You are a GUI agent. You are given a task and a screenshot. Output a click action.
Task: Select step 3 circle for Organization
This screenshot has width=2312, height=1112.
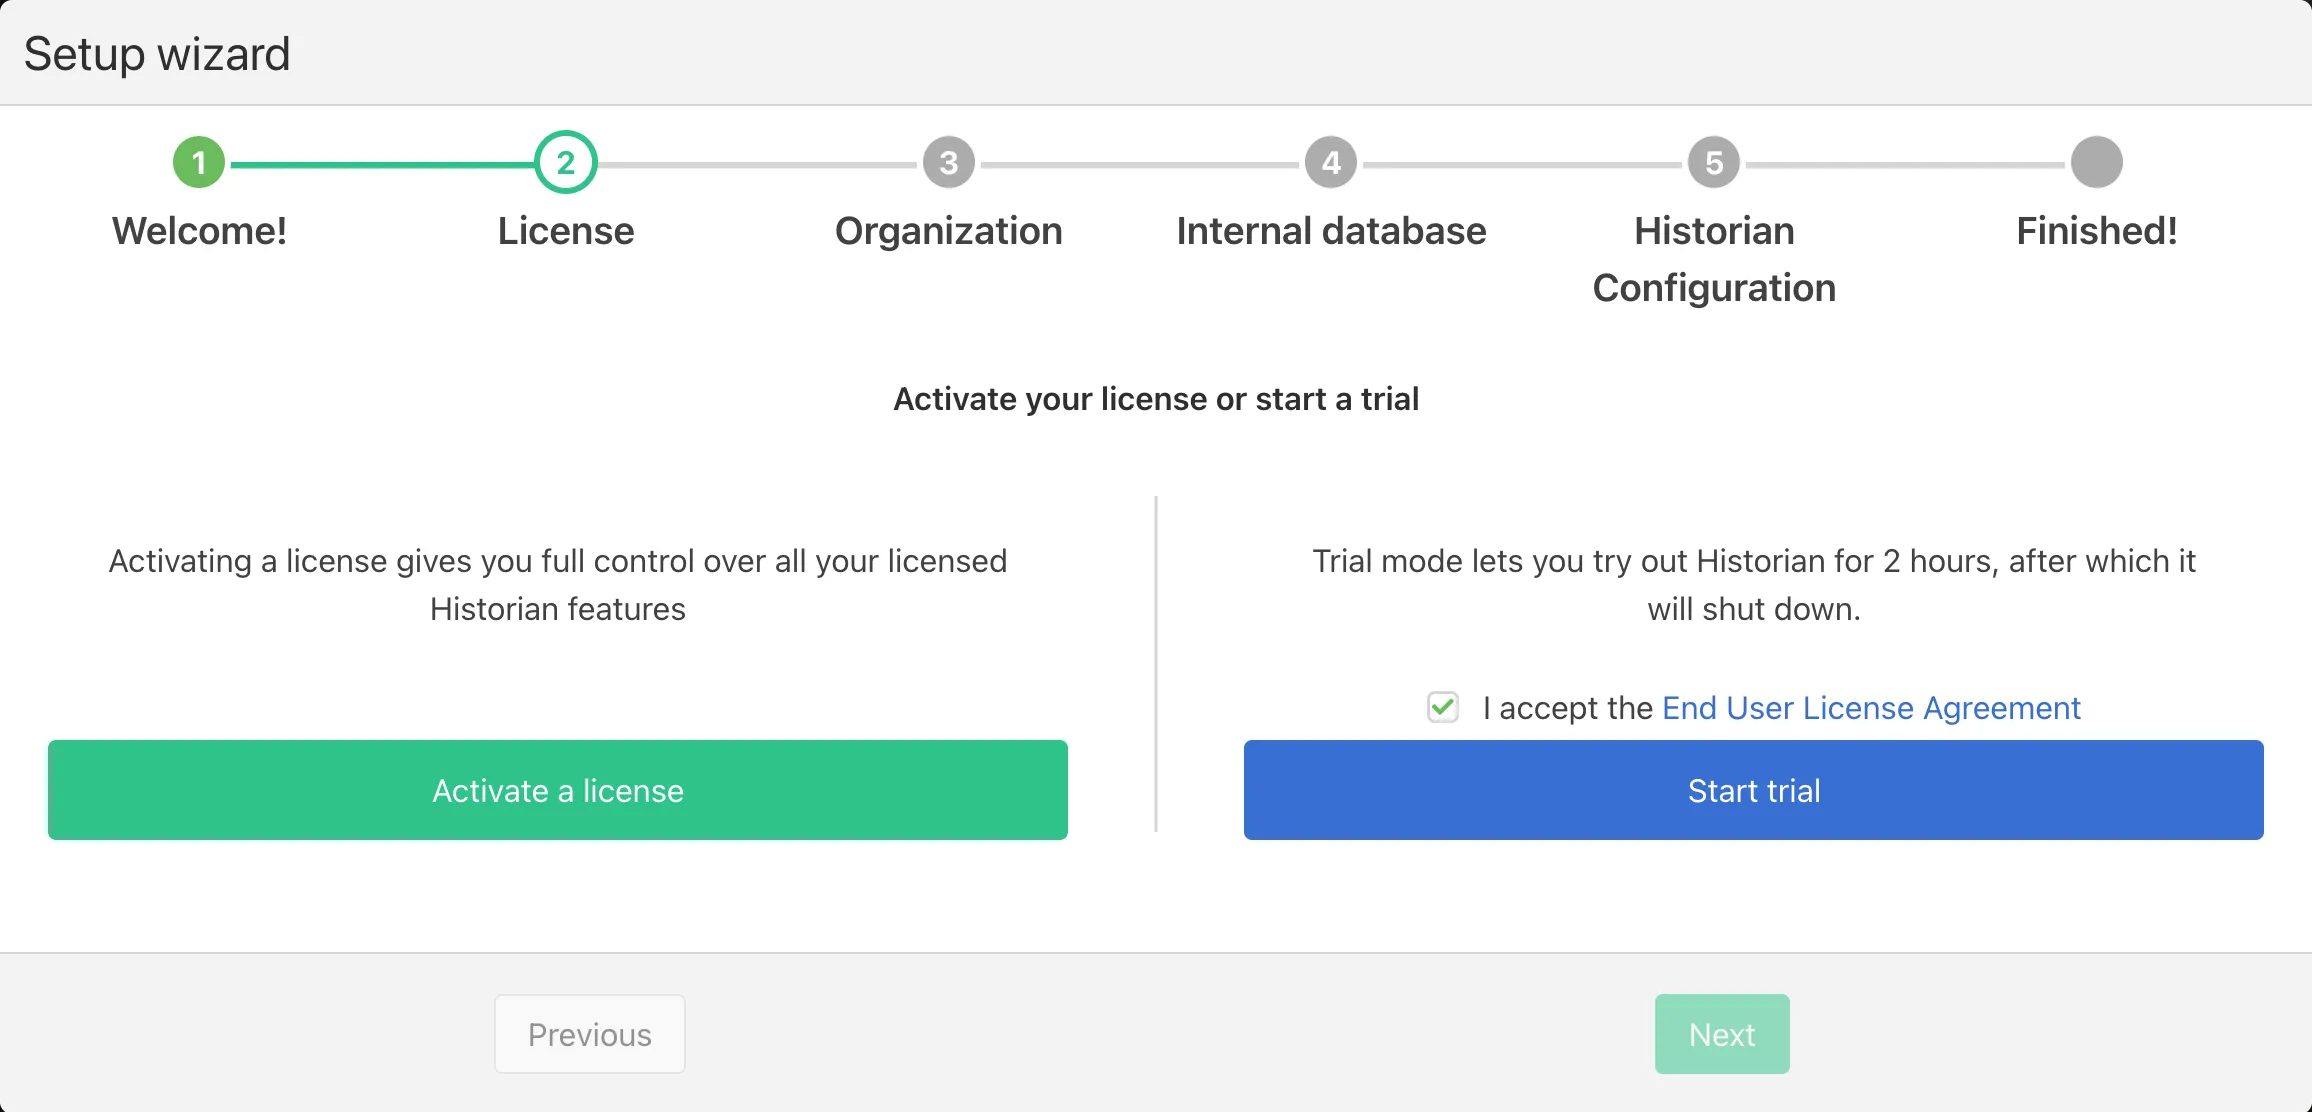pyautogui.click(x=949, y=163)
